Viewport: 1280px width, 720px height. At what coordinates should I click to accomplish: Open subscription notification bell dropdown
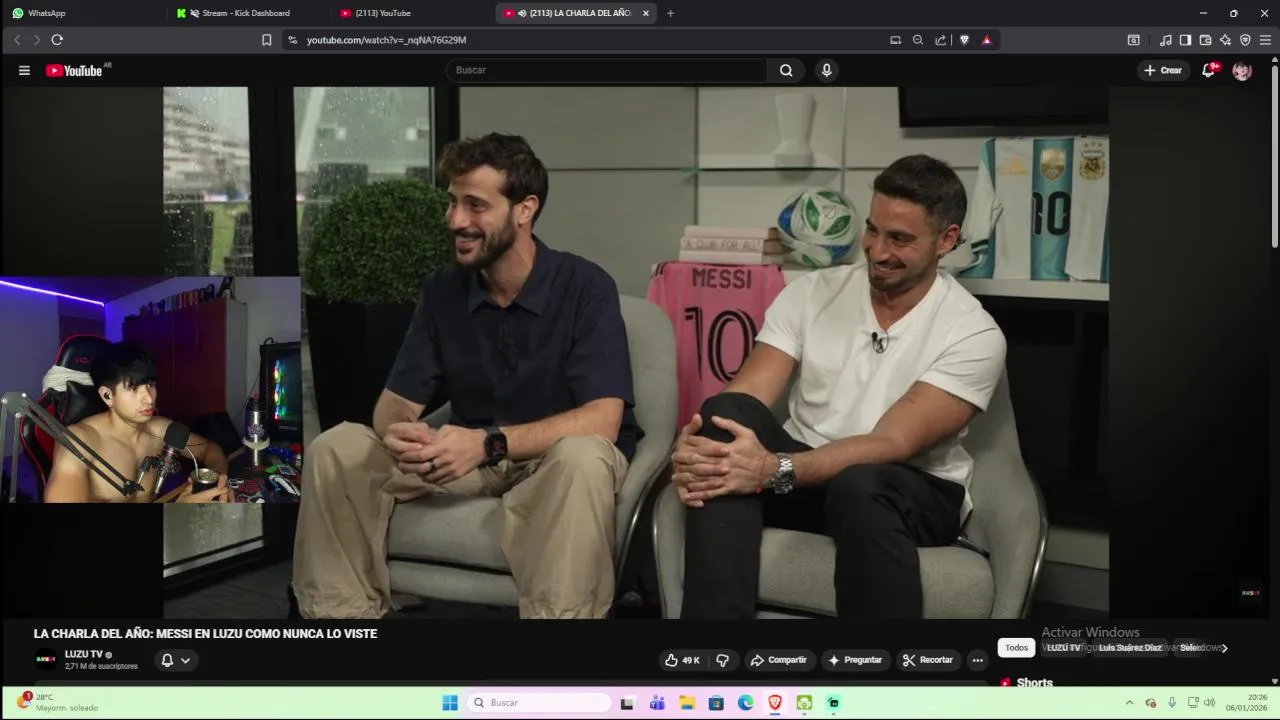pos(175,660)
